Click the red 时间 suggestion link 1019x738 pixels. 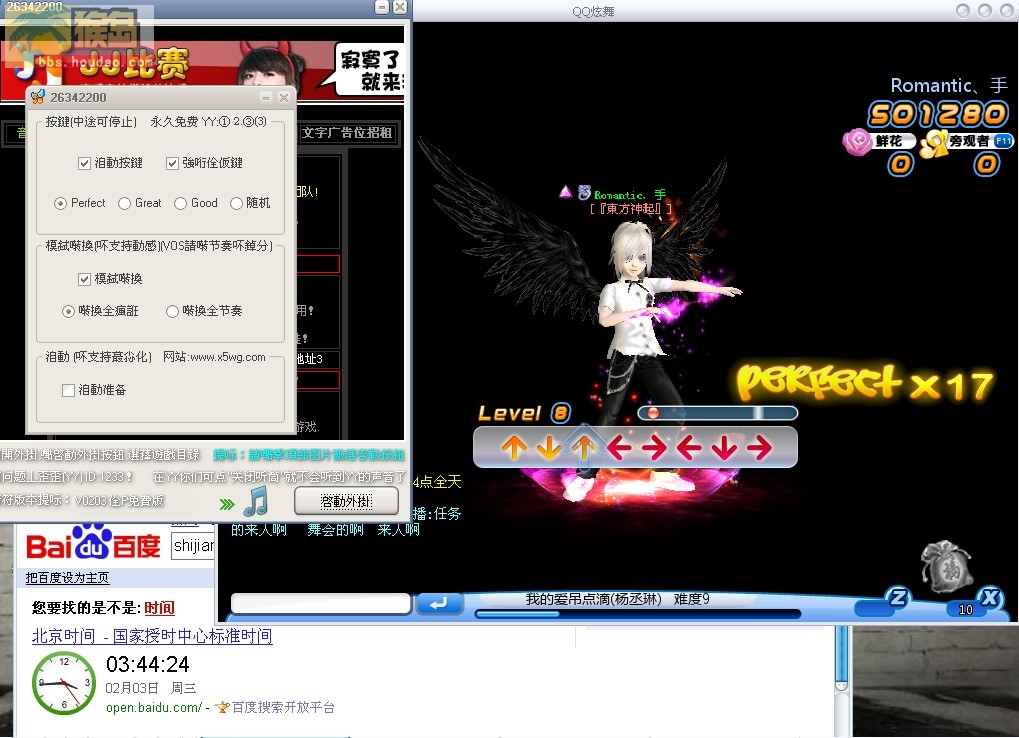click(x=159, y=607)
